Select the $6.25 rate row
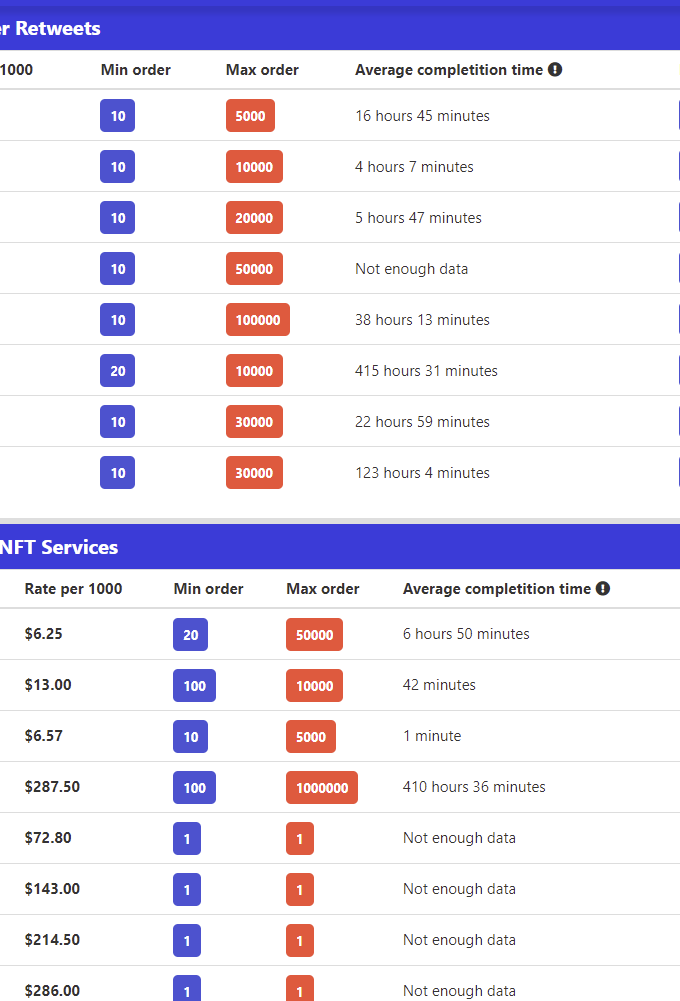680x1001 pixels. 340,634
